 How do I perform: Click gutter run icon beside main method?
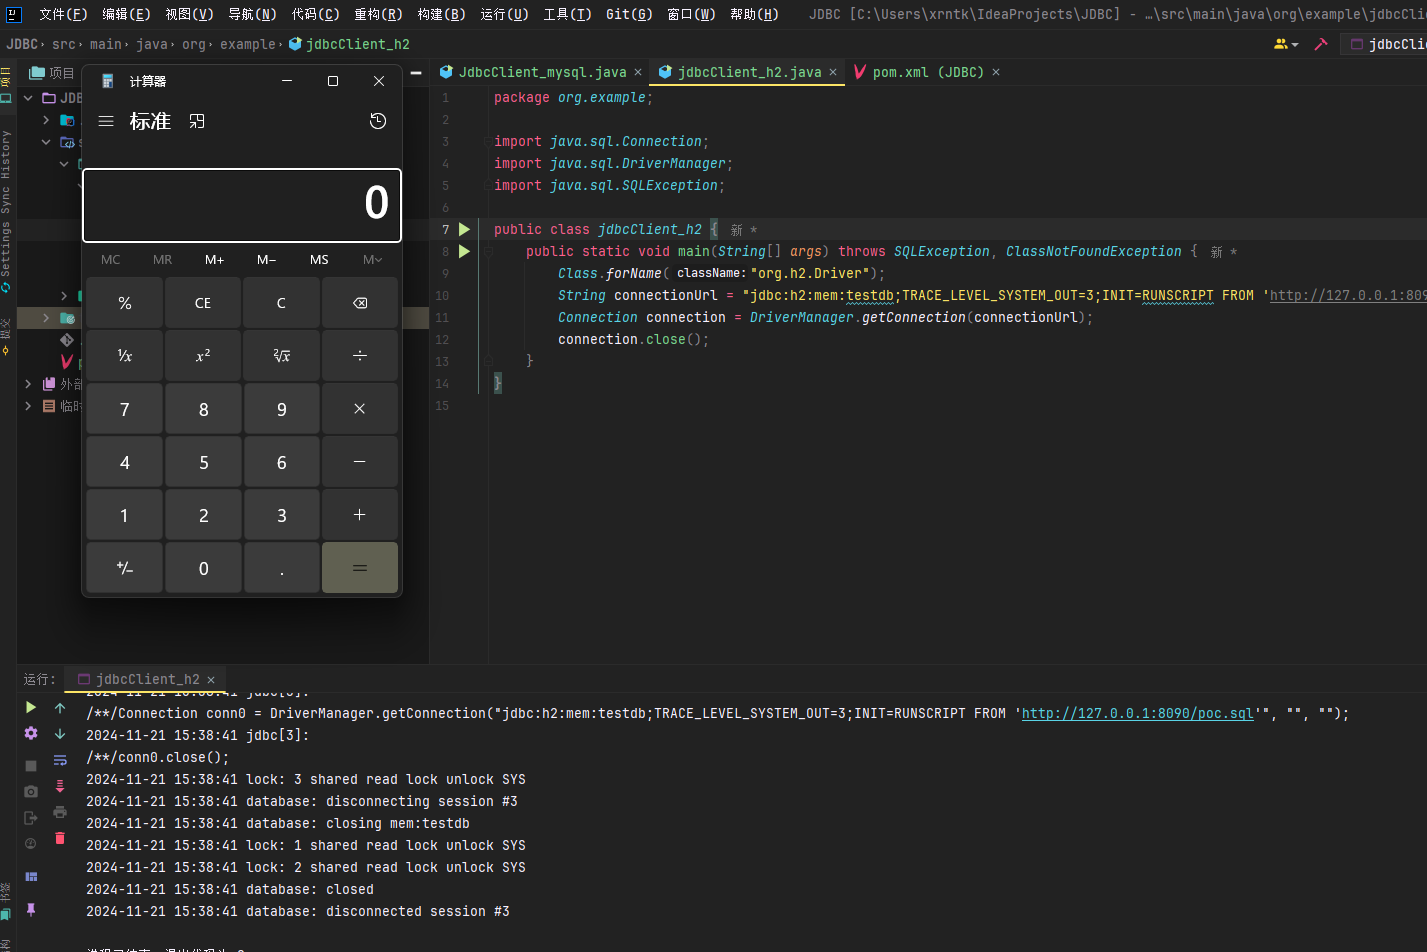point(464,251)
